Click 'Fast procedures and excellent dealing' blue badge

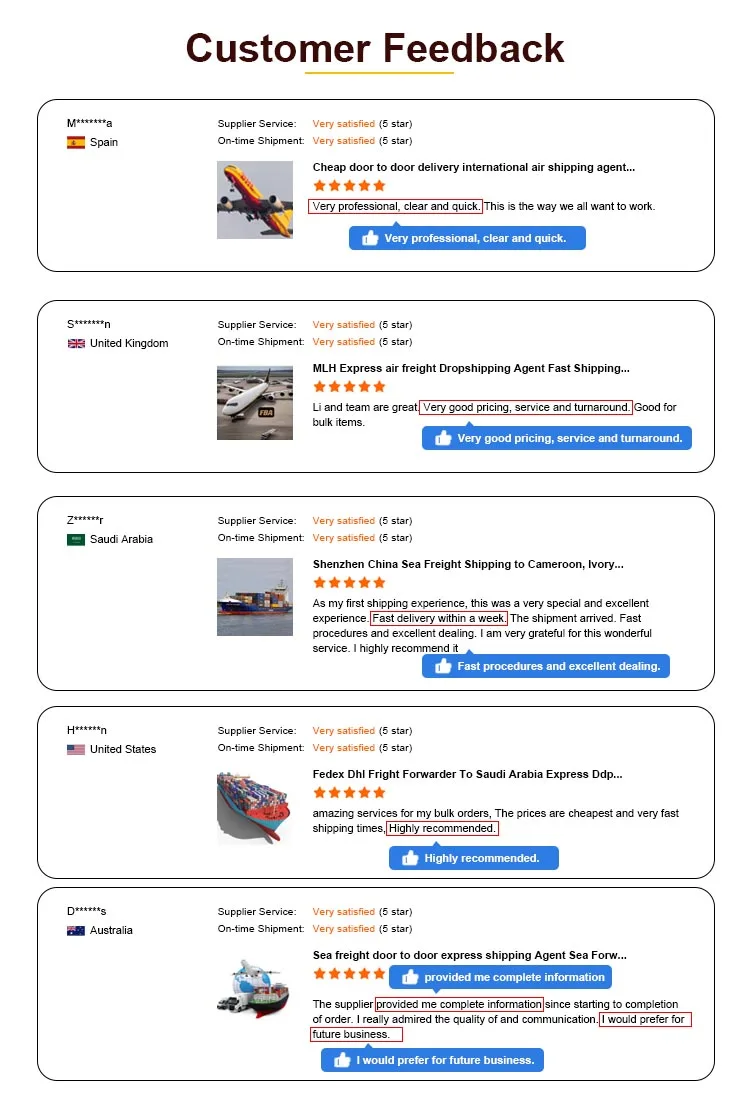(546, 666)
